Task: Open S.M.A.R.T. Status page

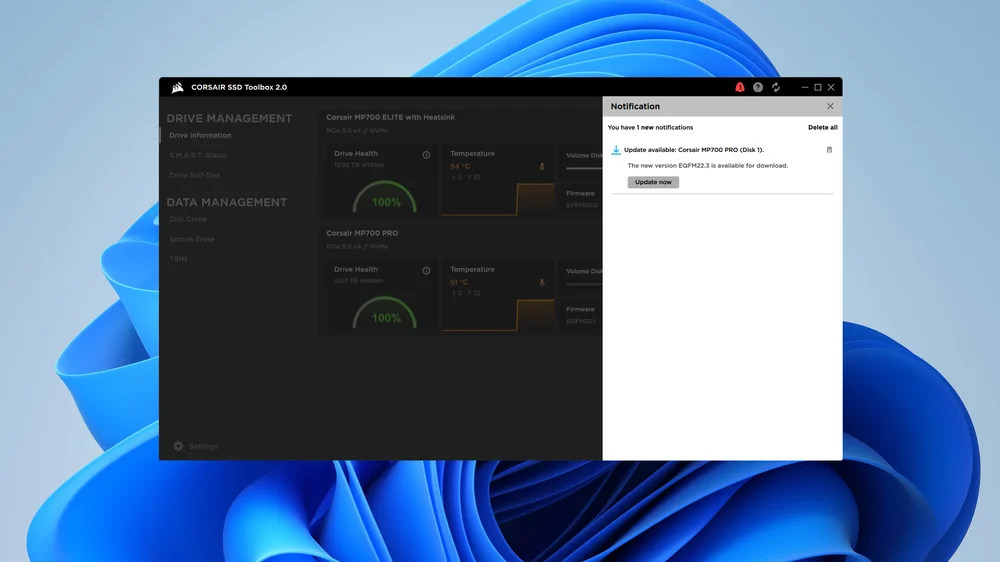Action: pyautogui.click(x=198, y=155)
